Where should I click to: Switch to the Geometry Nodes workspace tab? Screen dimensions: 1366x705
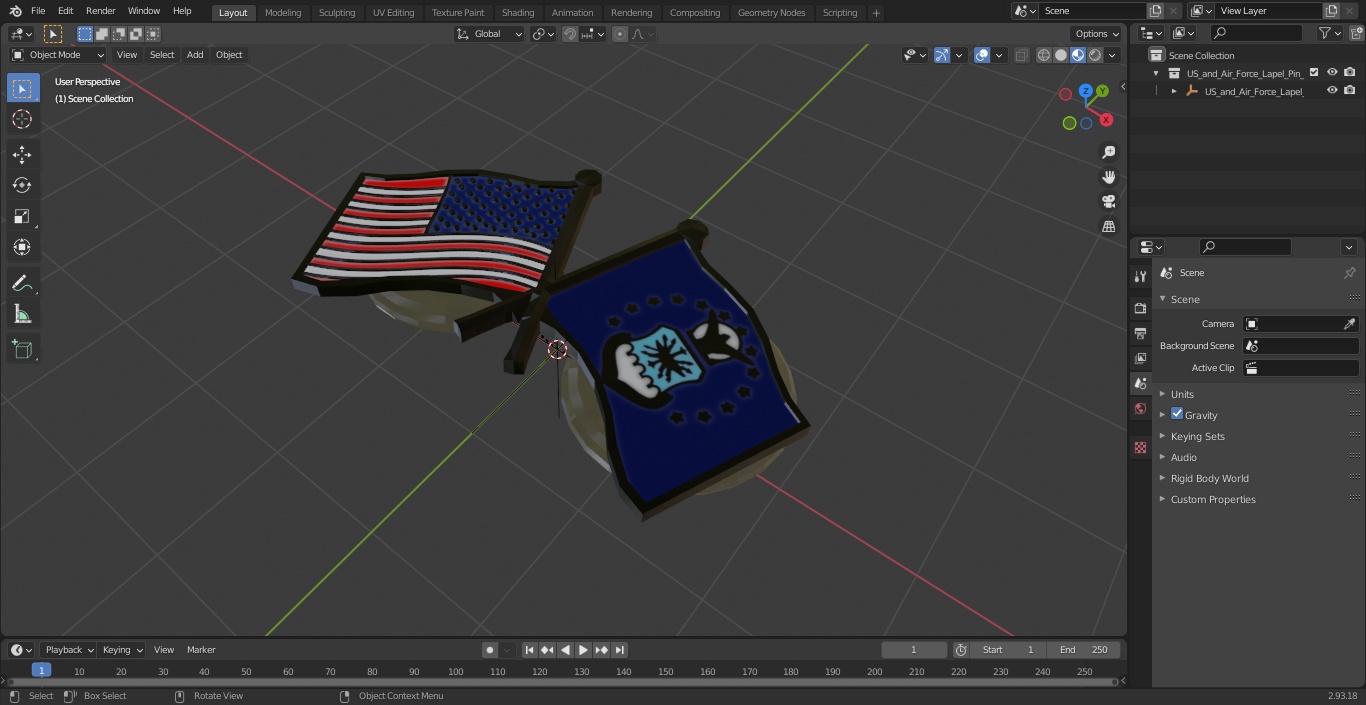(x=771, y=12)
